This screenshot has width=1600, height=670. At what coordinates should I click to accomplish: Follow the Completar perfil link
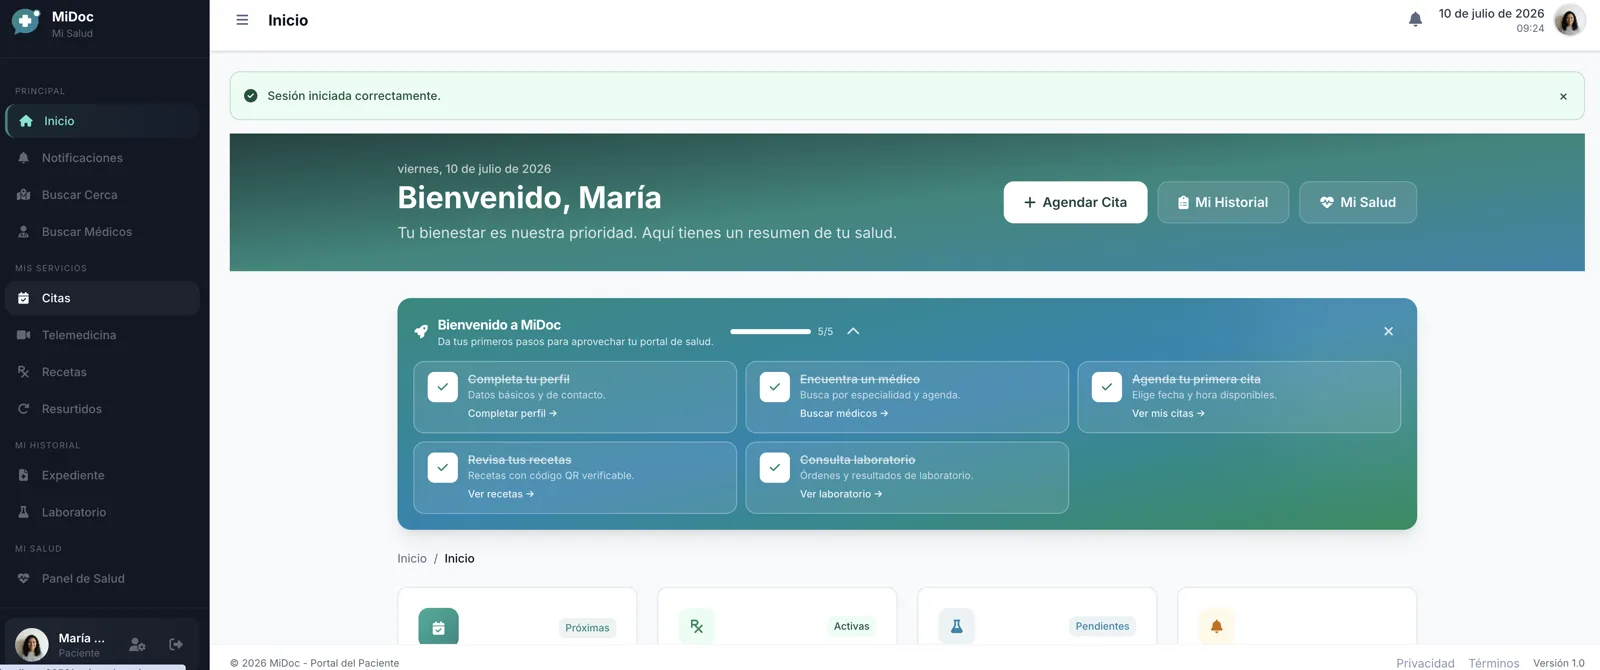click(512, 413)
